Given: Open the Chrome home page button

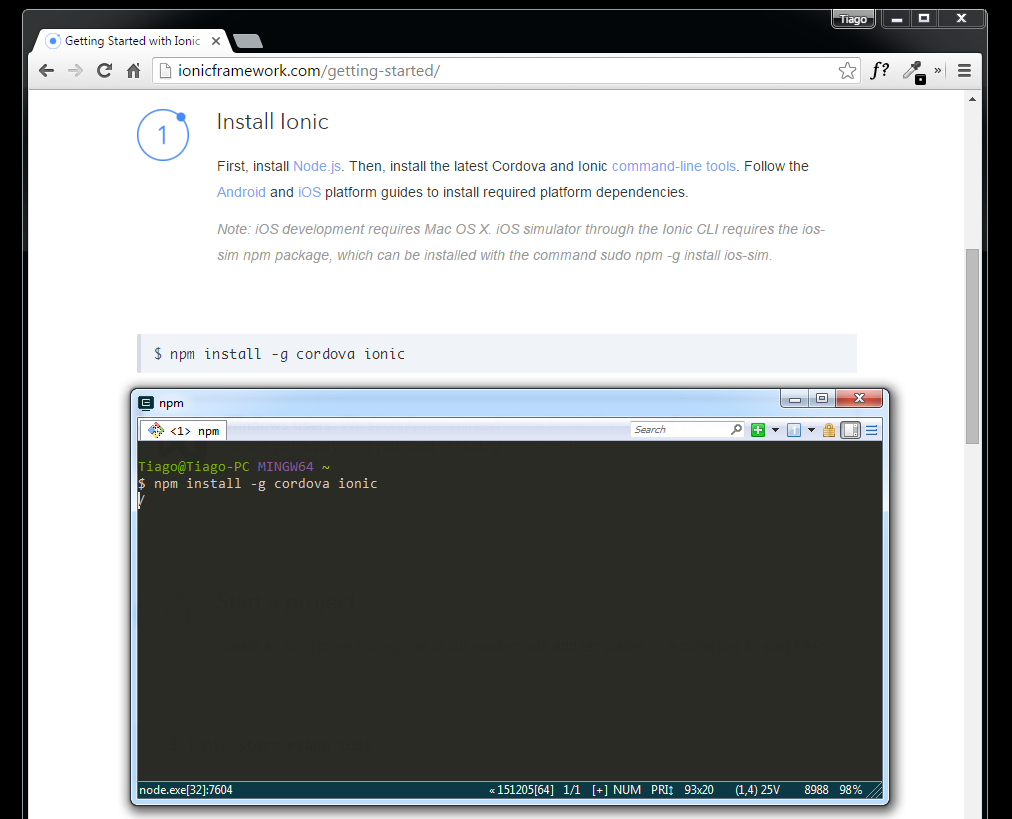Looking at the screenshot, I should click(x=134, y=70).
